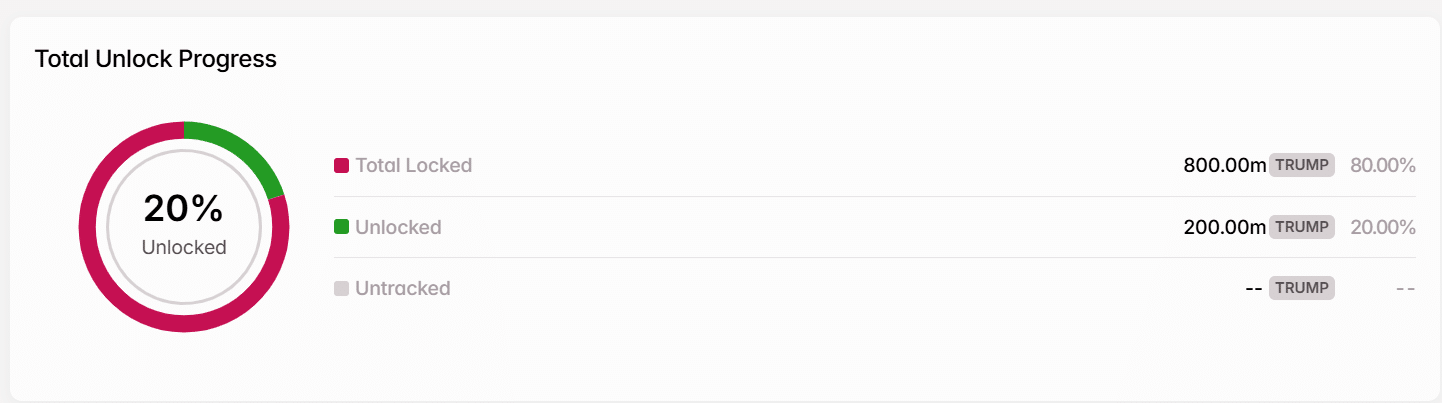1442x403 pixels.
Task: Click the Total Unlock Progress heading
Action: point(156,59)
